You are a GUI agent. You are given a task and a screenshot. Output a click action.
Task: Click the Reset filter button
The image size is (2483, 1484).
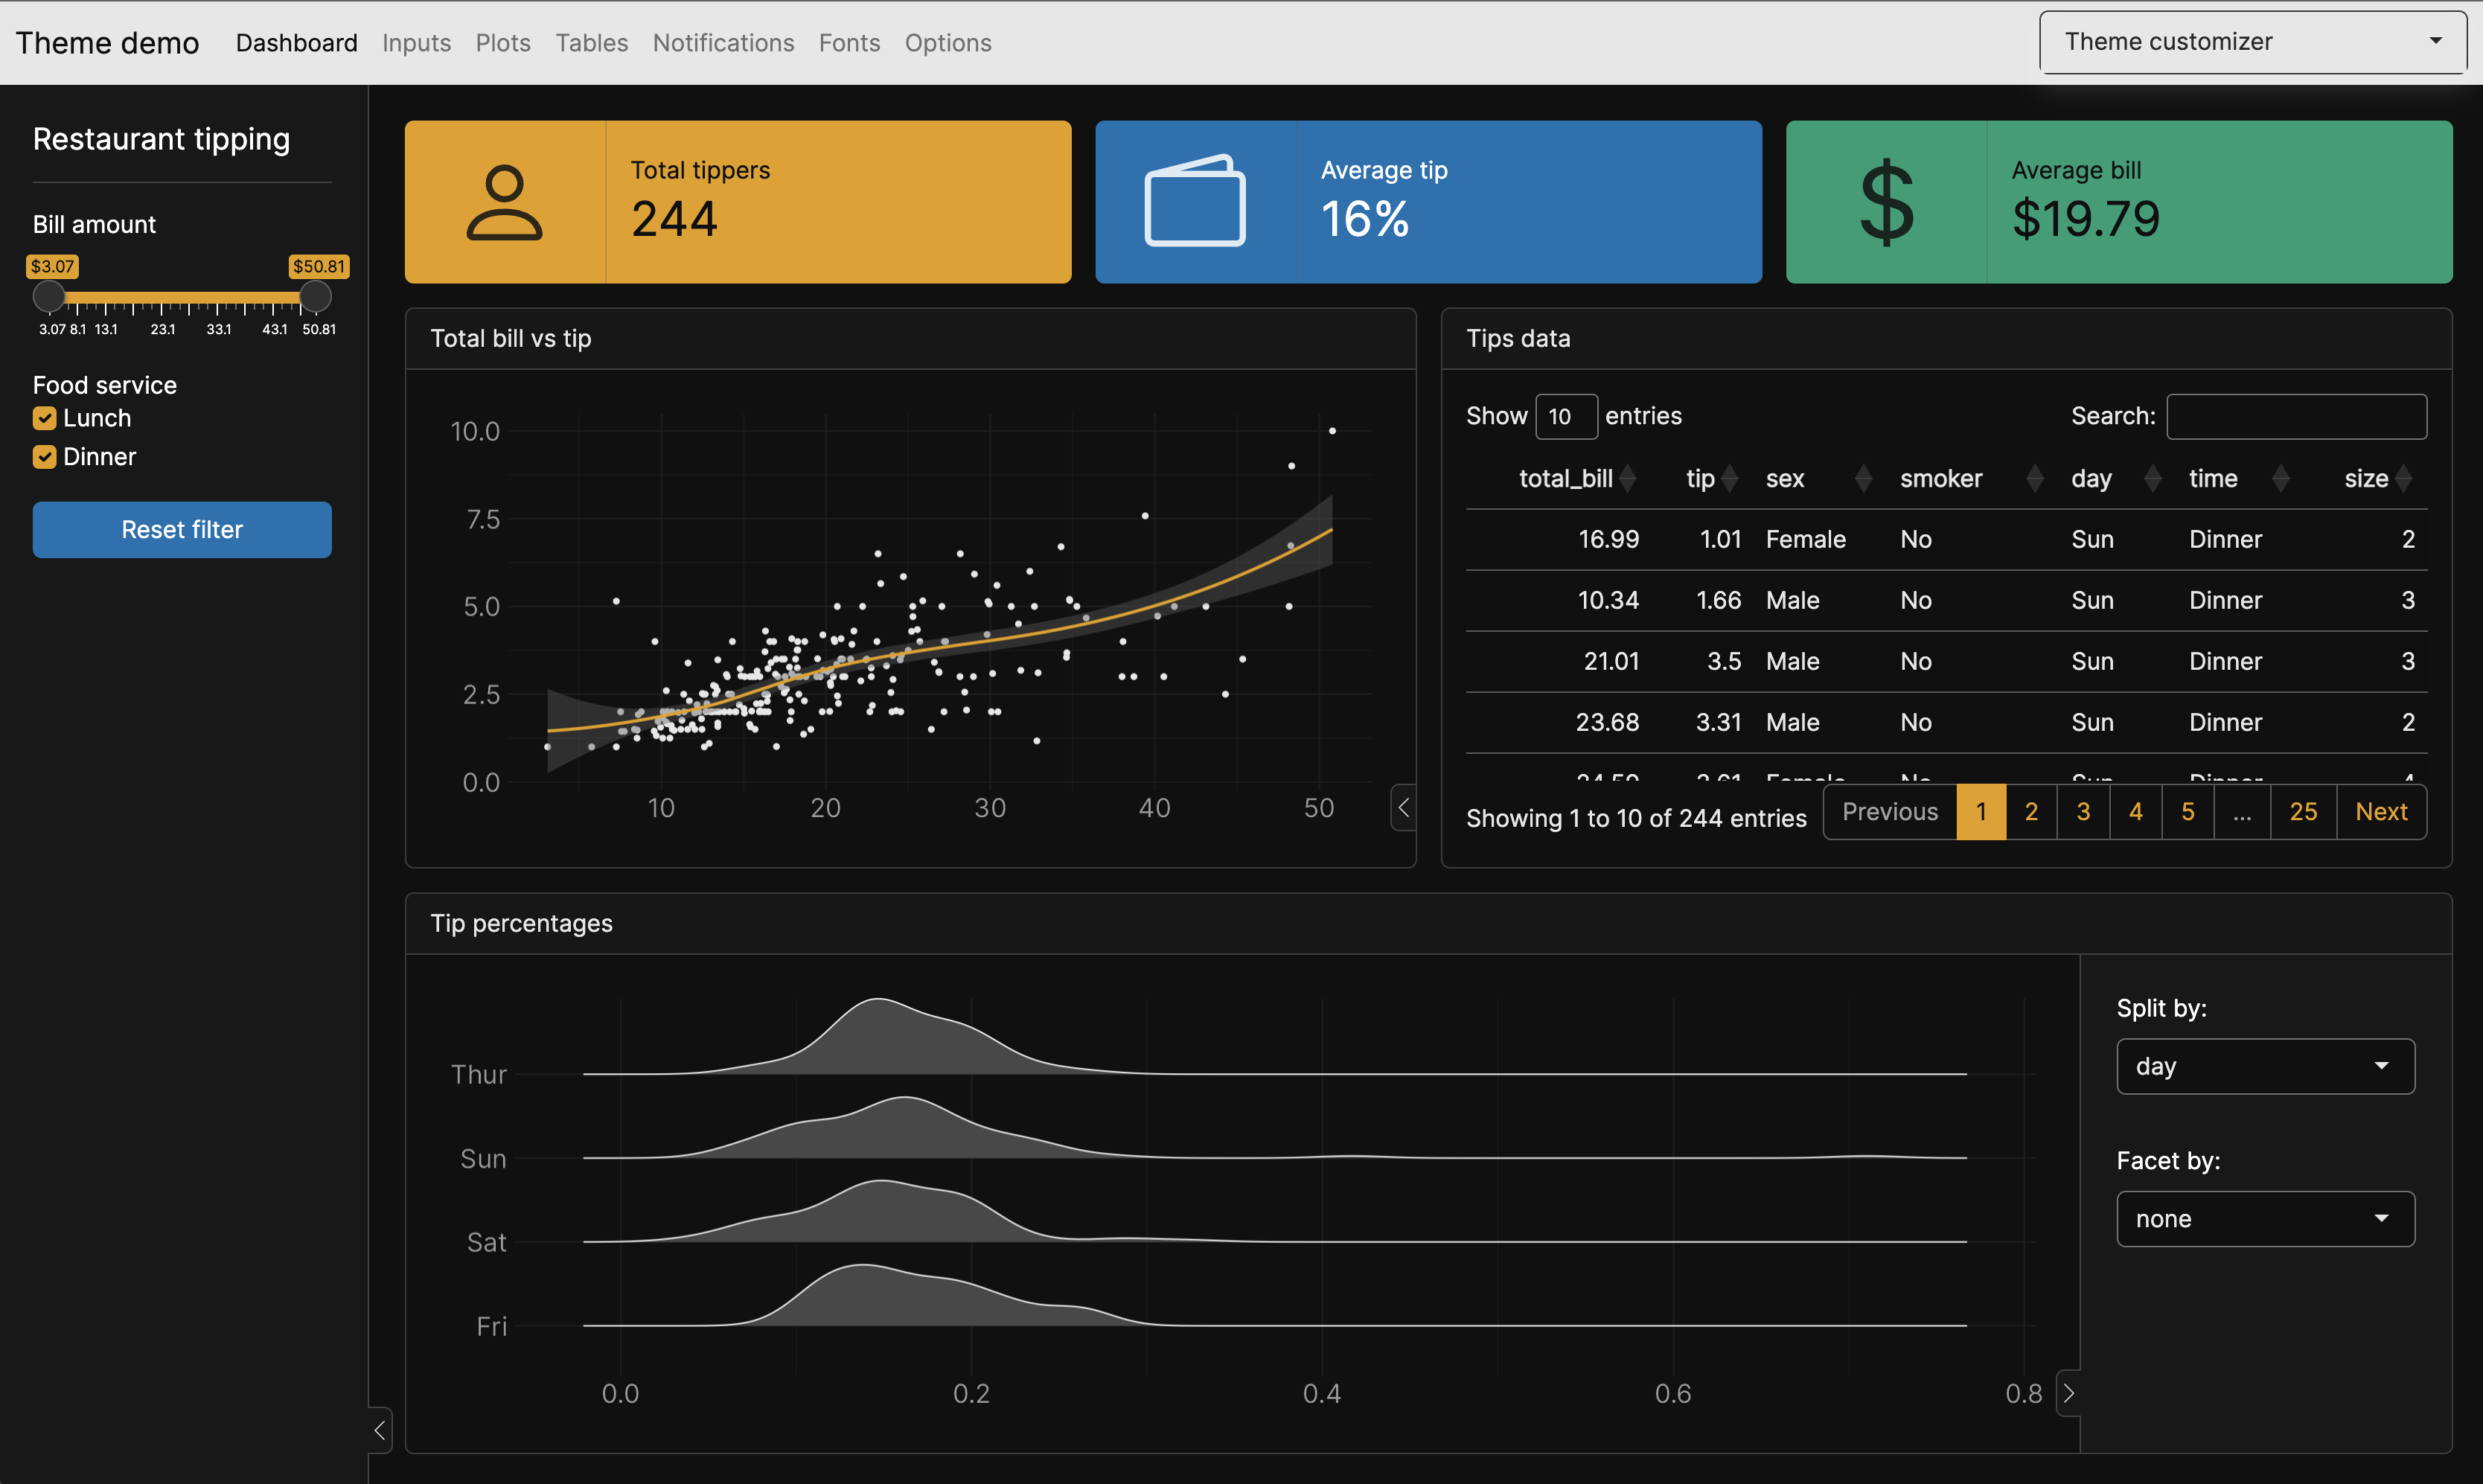(x=182, y=528)
